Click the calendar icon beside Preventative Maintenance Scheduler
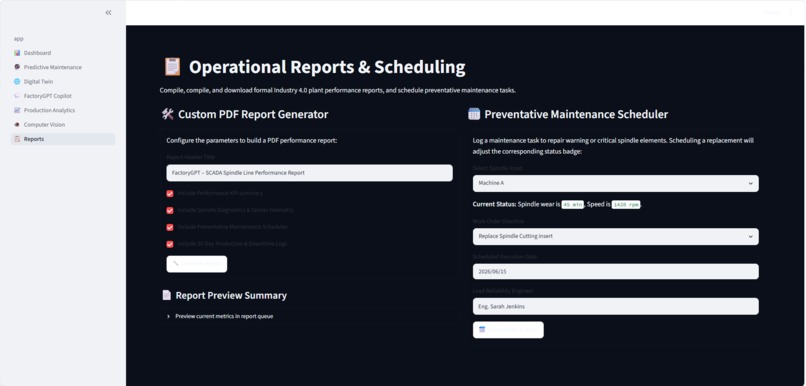Viewport: 806px width, 386px height. (x=474, y=114)
